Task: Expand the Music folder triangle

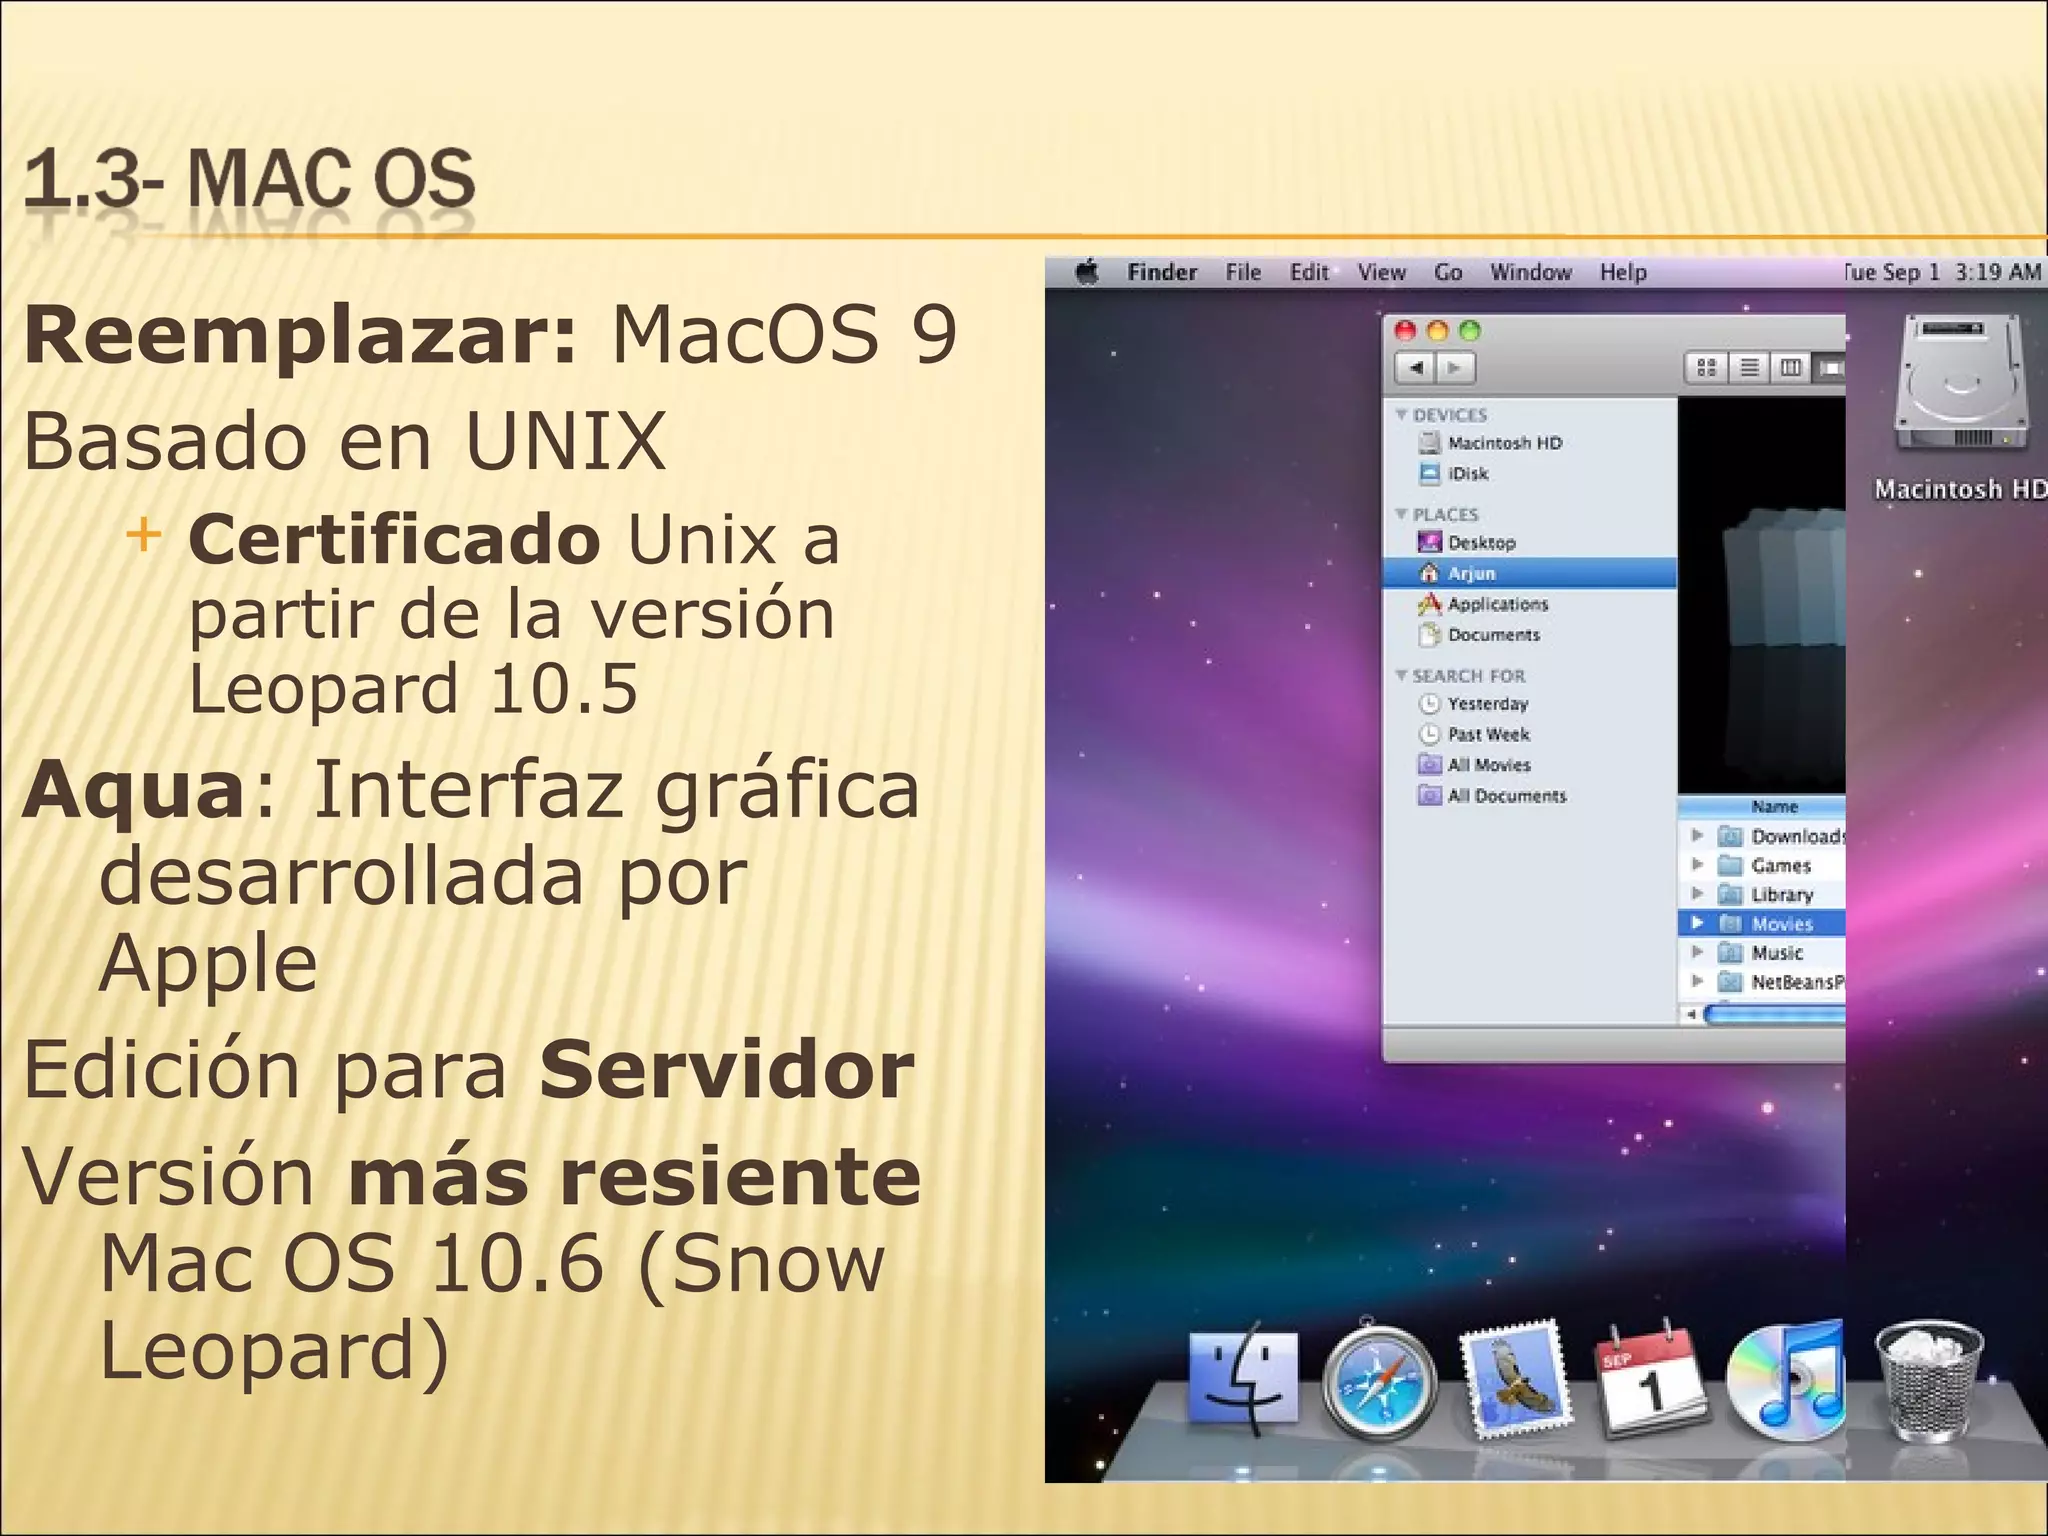Action: [x=1696, y=952]
